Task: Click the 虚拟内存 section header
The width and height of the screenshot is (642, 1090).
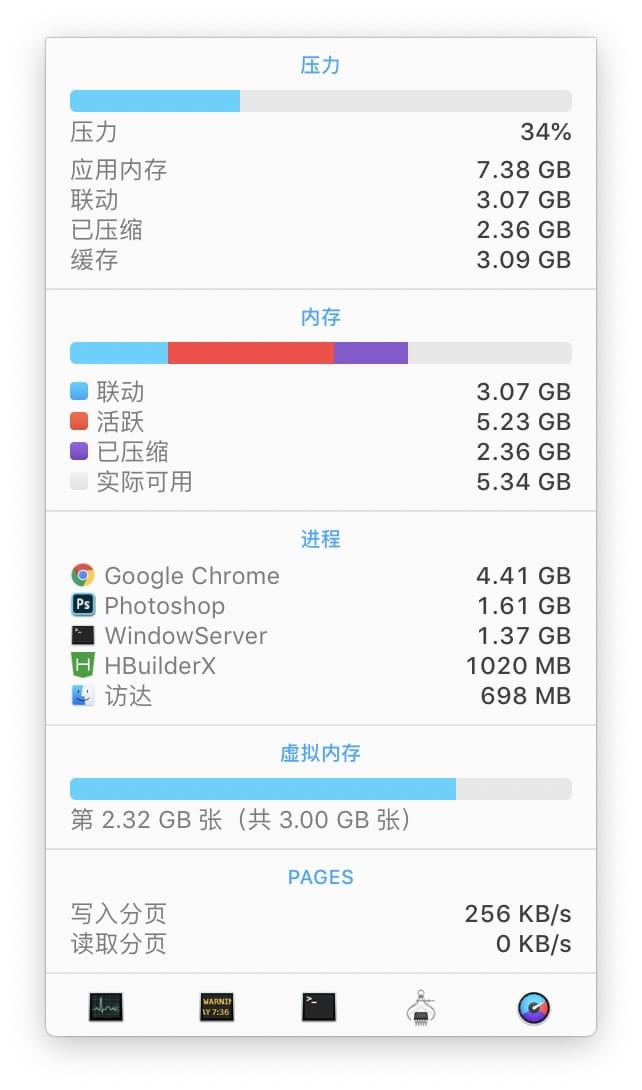Action: click(x=320, y=753)
